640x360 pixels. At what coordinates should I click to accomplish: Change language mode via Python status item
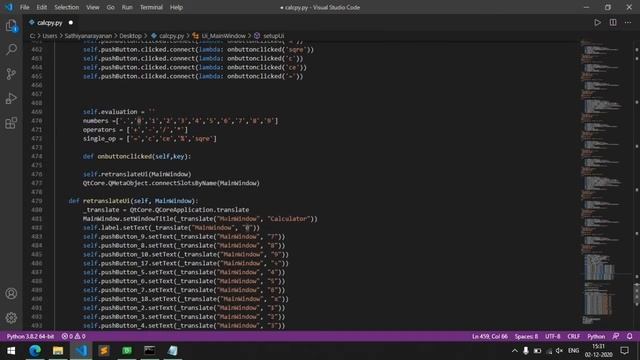tap(596, 336)
